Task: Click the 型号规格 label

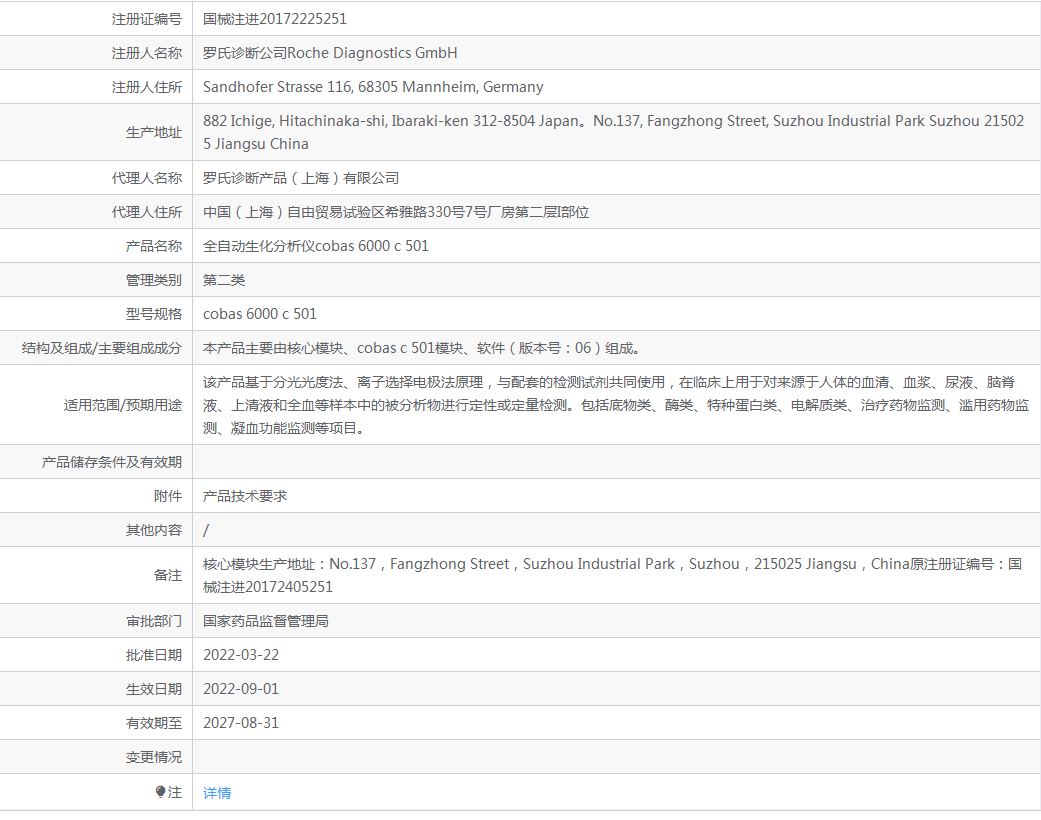Action: (153, 314)
